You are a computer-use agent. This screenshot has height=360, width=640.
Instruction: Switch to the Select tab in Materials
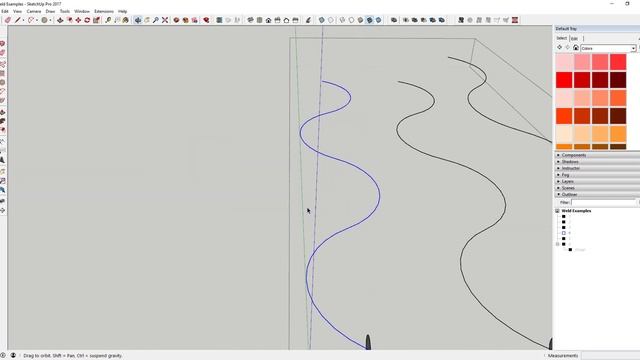562,38
